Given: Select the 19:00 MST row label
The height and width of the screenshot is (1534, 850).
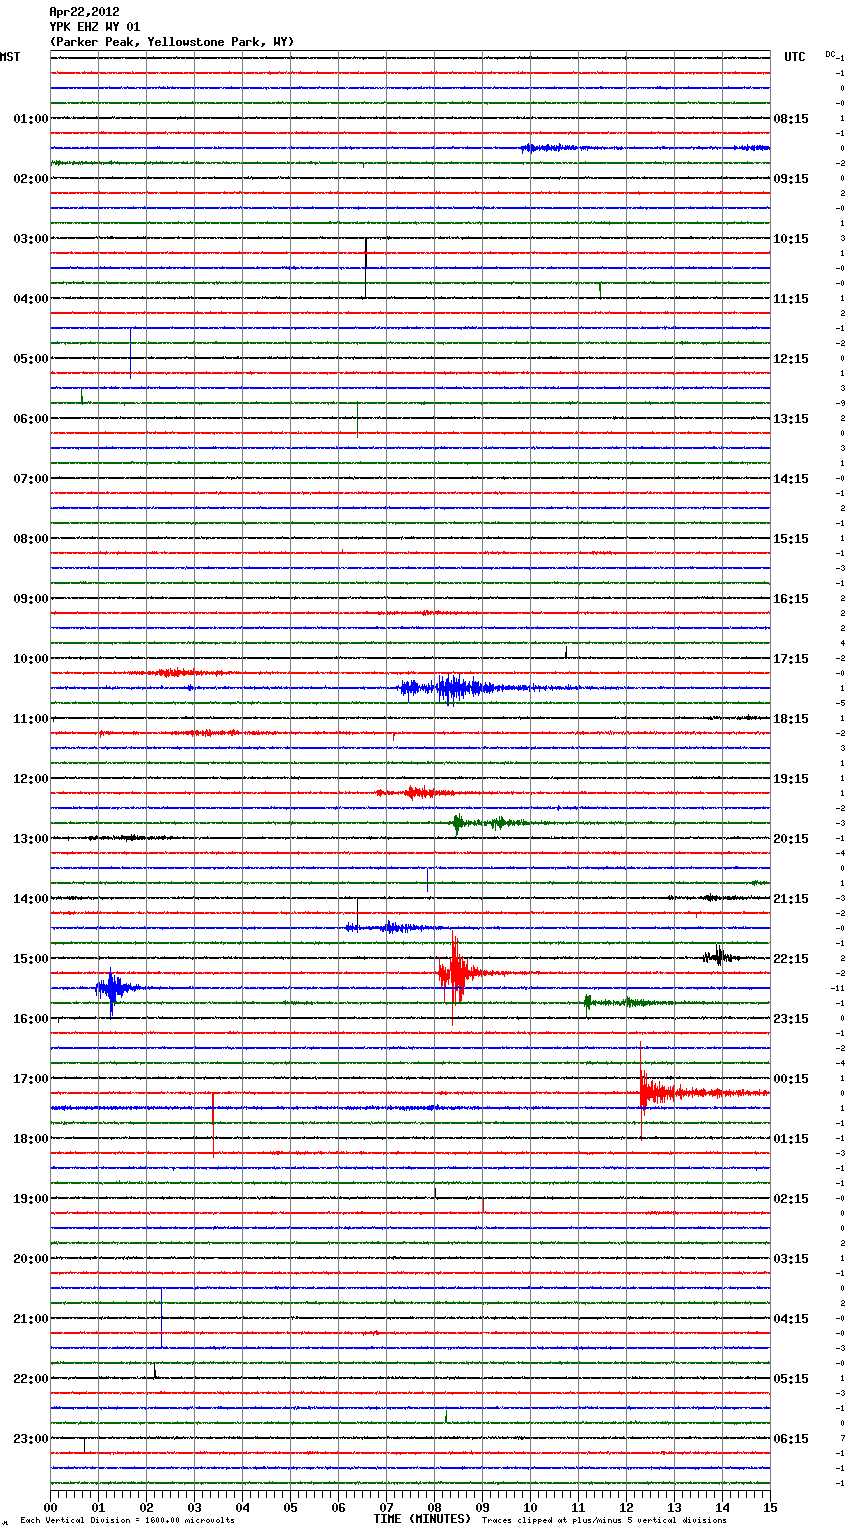Looking at the screenshot, I should 31,1199.
